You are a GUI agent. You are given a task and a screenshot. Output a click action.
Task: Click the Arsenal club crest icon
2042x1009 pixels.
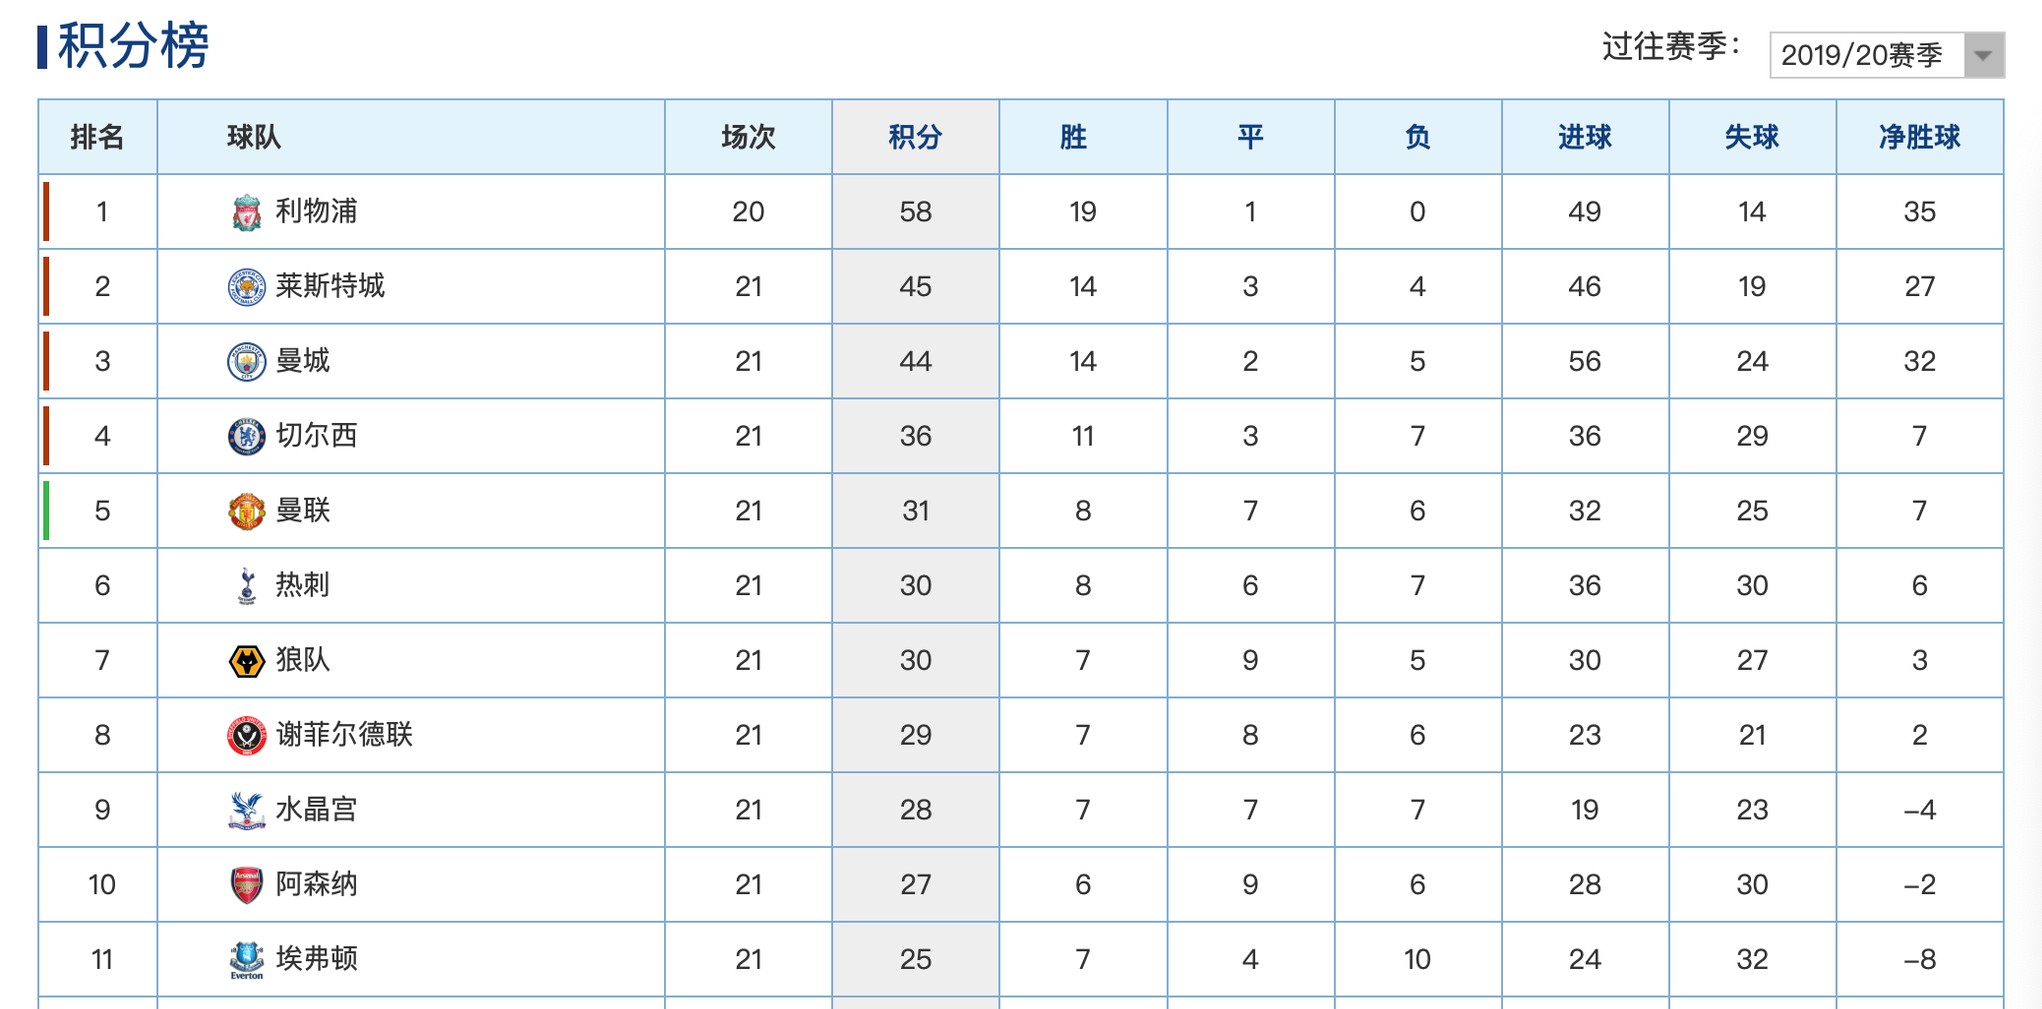[246, 885]
